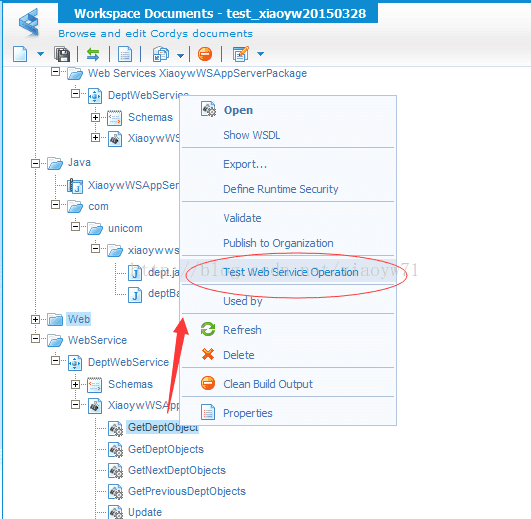
Task: Click the unicom folder icon
Action: tap(95, 229)
